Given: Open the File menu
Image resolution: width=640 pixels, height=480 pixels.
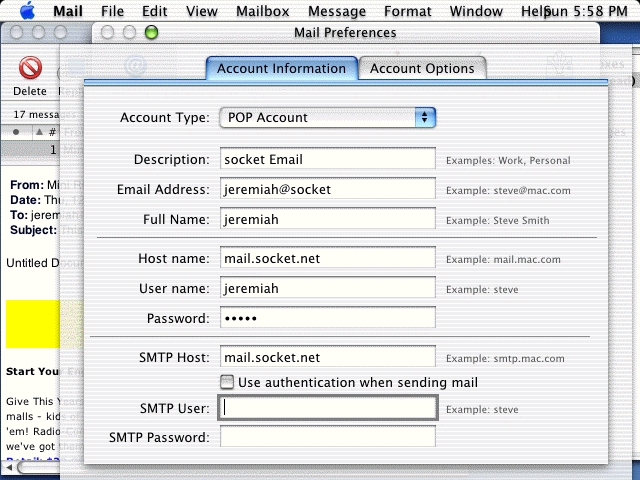Looking at the screenshot, I should click(112, 11).
